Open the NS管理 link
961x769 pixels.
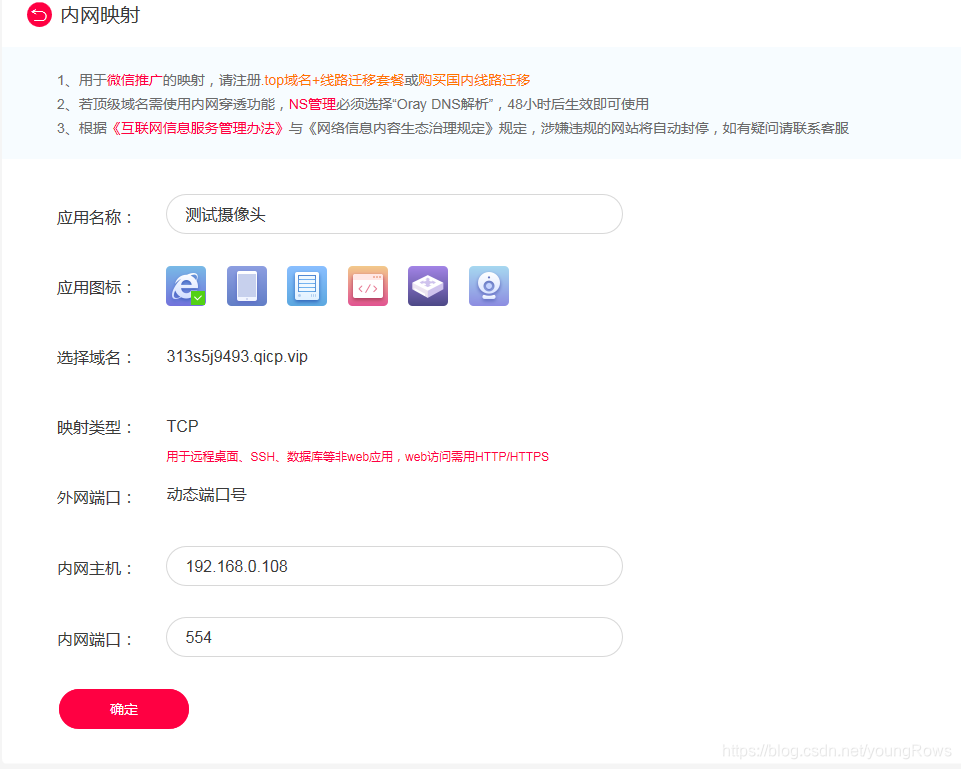(313, 104)
